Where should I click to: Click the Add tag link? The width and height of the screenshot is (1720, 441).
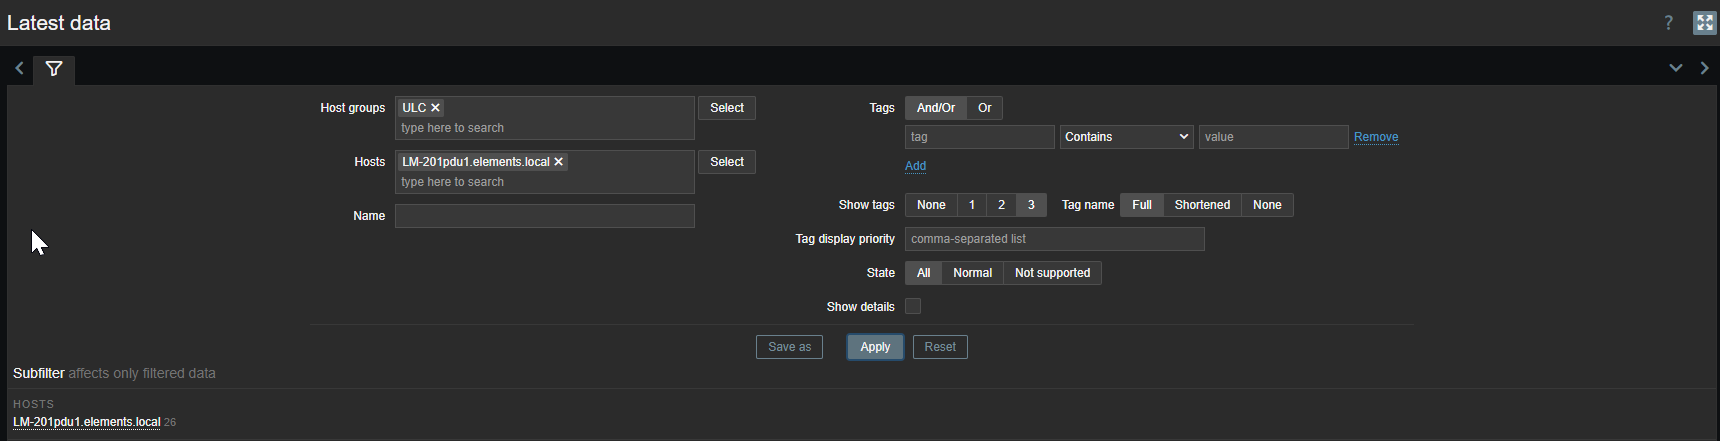[x=915, y=166]
